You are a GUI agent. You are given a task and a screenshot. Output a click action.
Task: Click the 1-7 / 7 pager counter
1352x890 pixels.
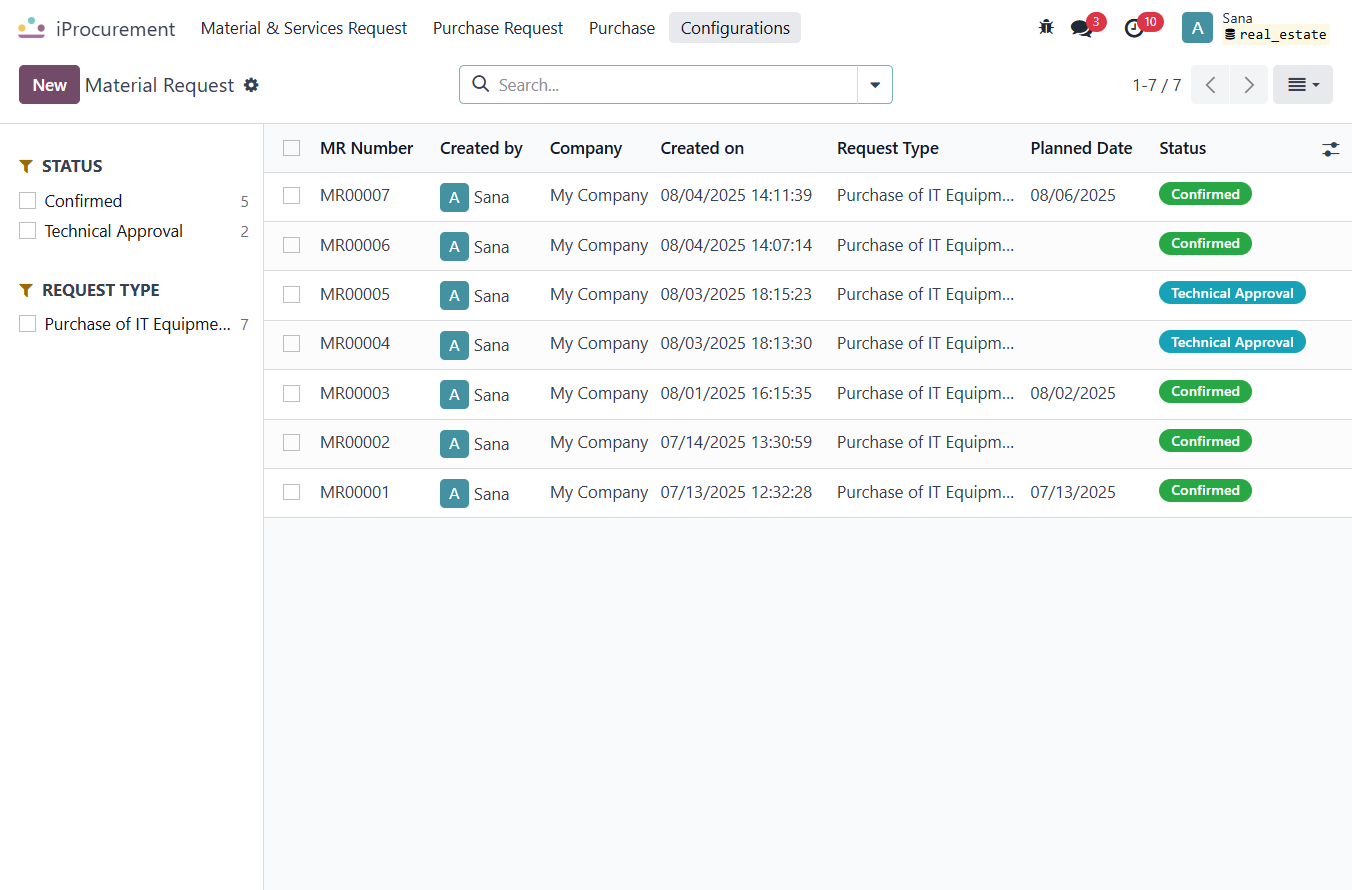[x=1157, y=85]
